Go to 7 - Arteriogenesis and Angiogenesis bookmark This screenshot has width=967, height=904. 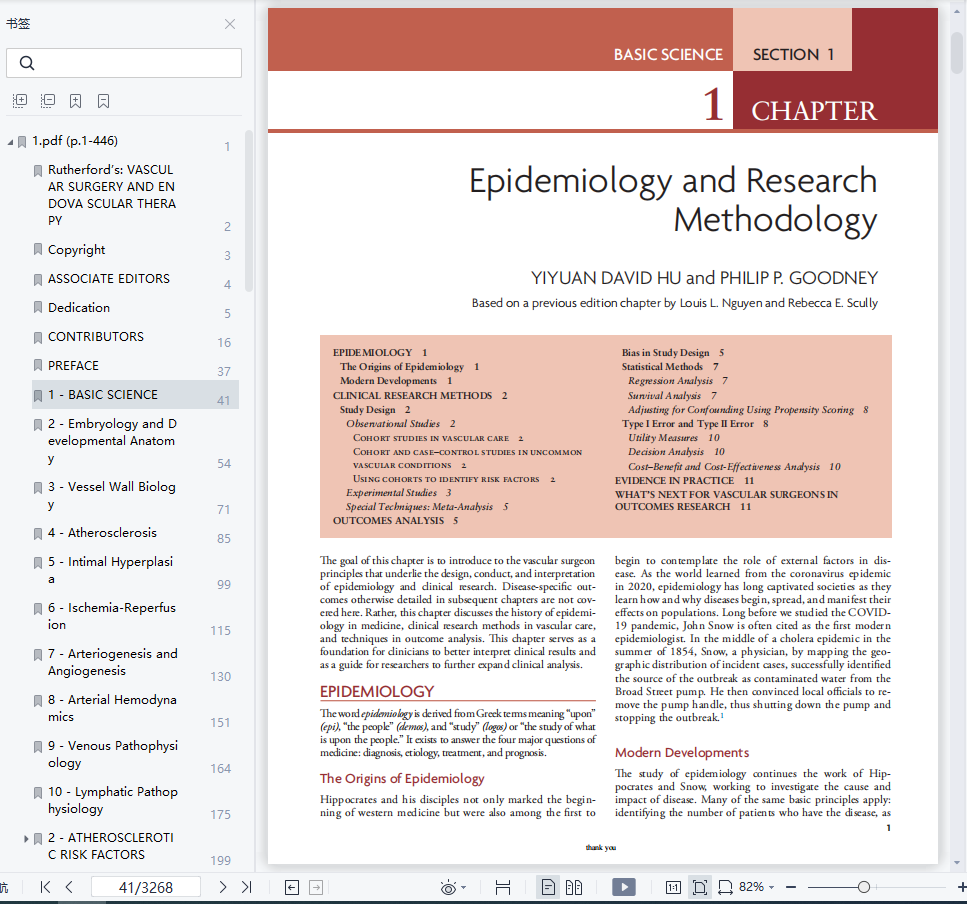pos(113,662)
